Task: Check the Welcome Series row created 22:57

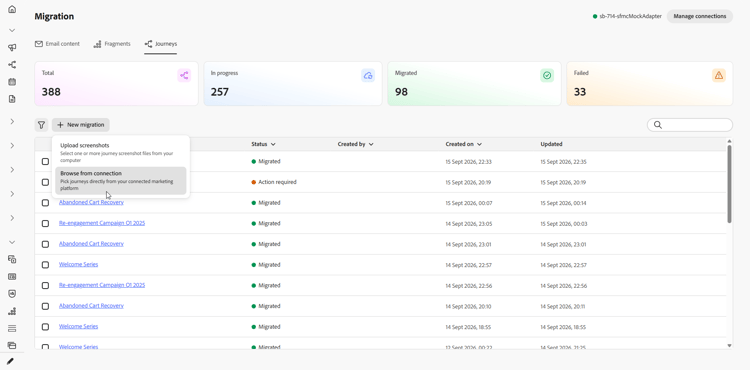Action: (45, 265)
